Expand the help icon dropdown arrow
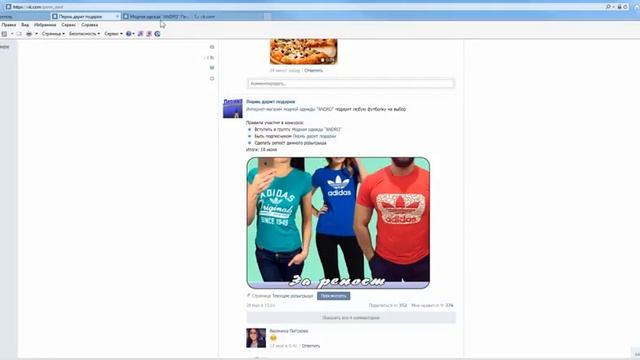Viewport: 640px width, 360px height. pyautogui.click(x=133, y=34)
